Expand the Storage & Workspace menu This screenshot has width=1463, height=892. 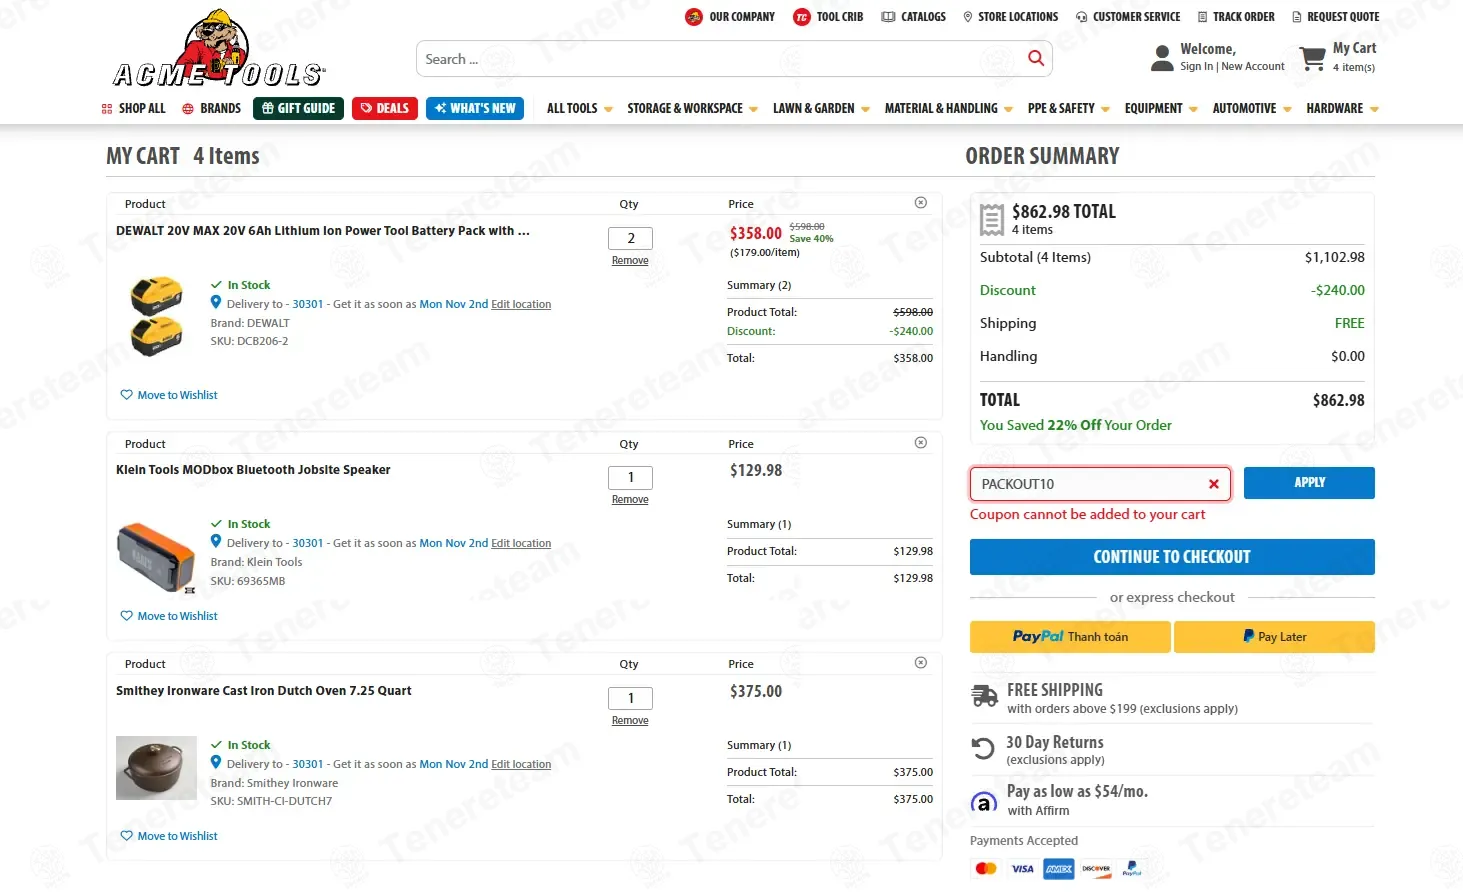coord(692,108)
